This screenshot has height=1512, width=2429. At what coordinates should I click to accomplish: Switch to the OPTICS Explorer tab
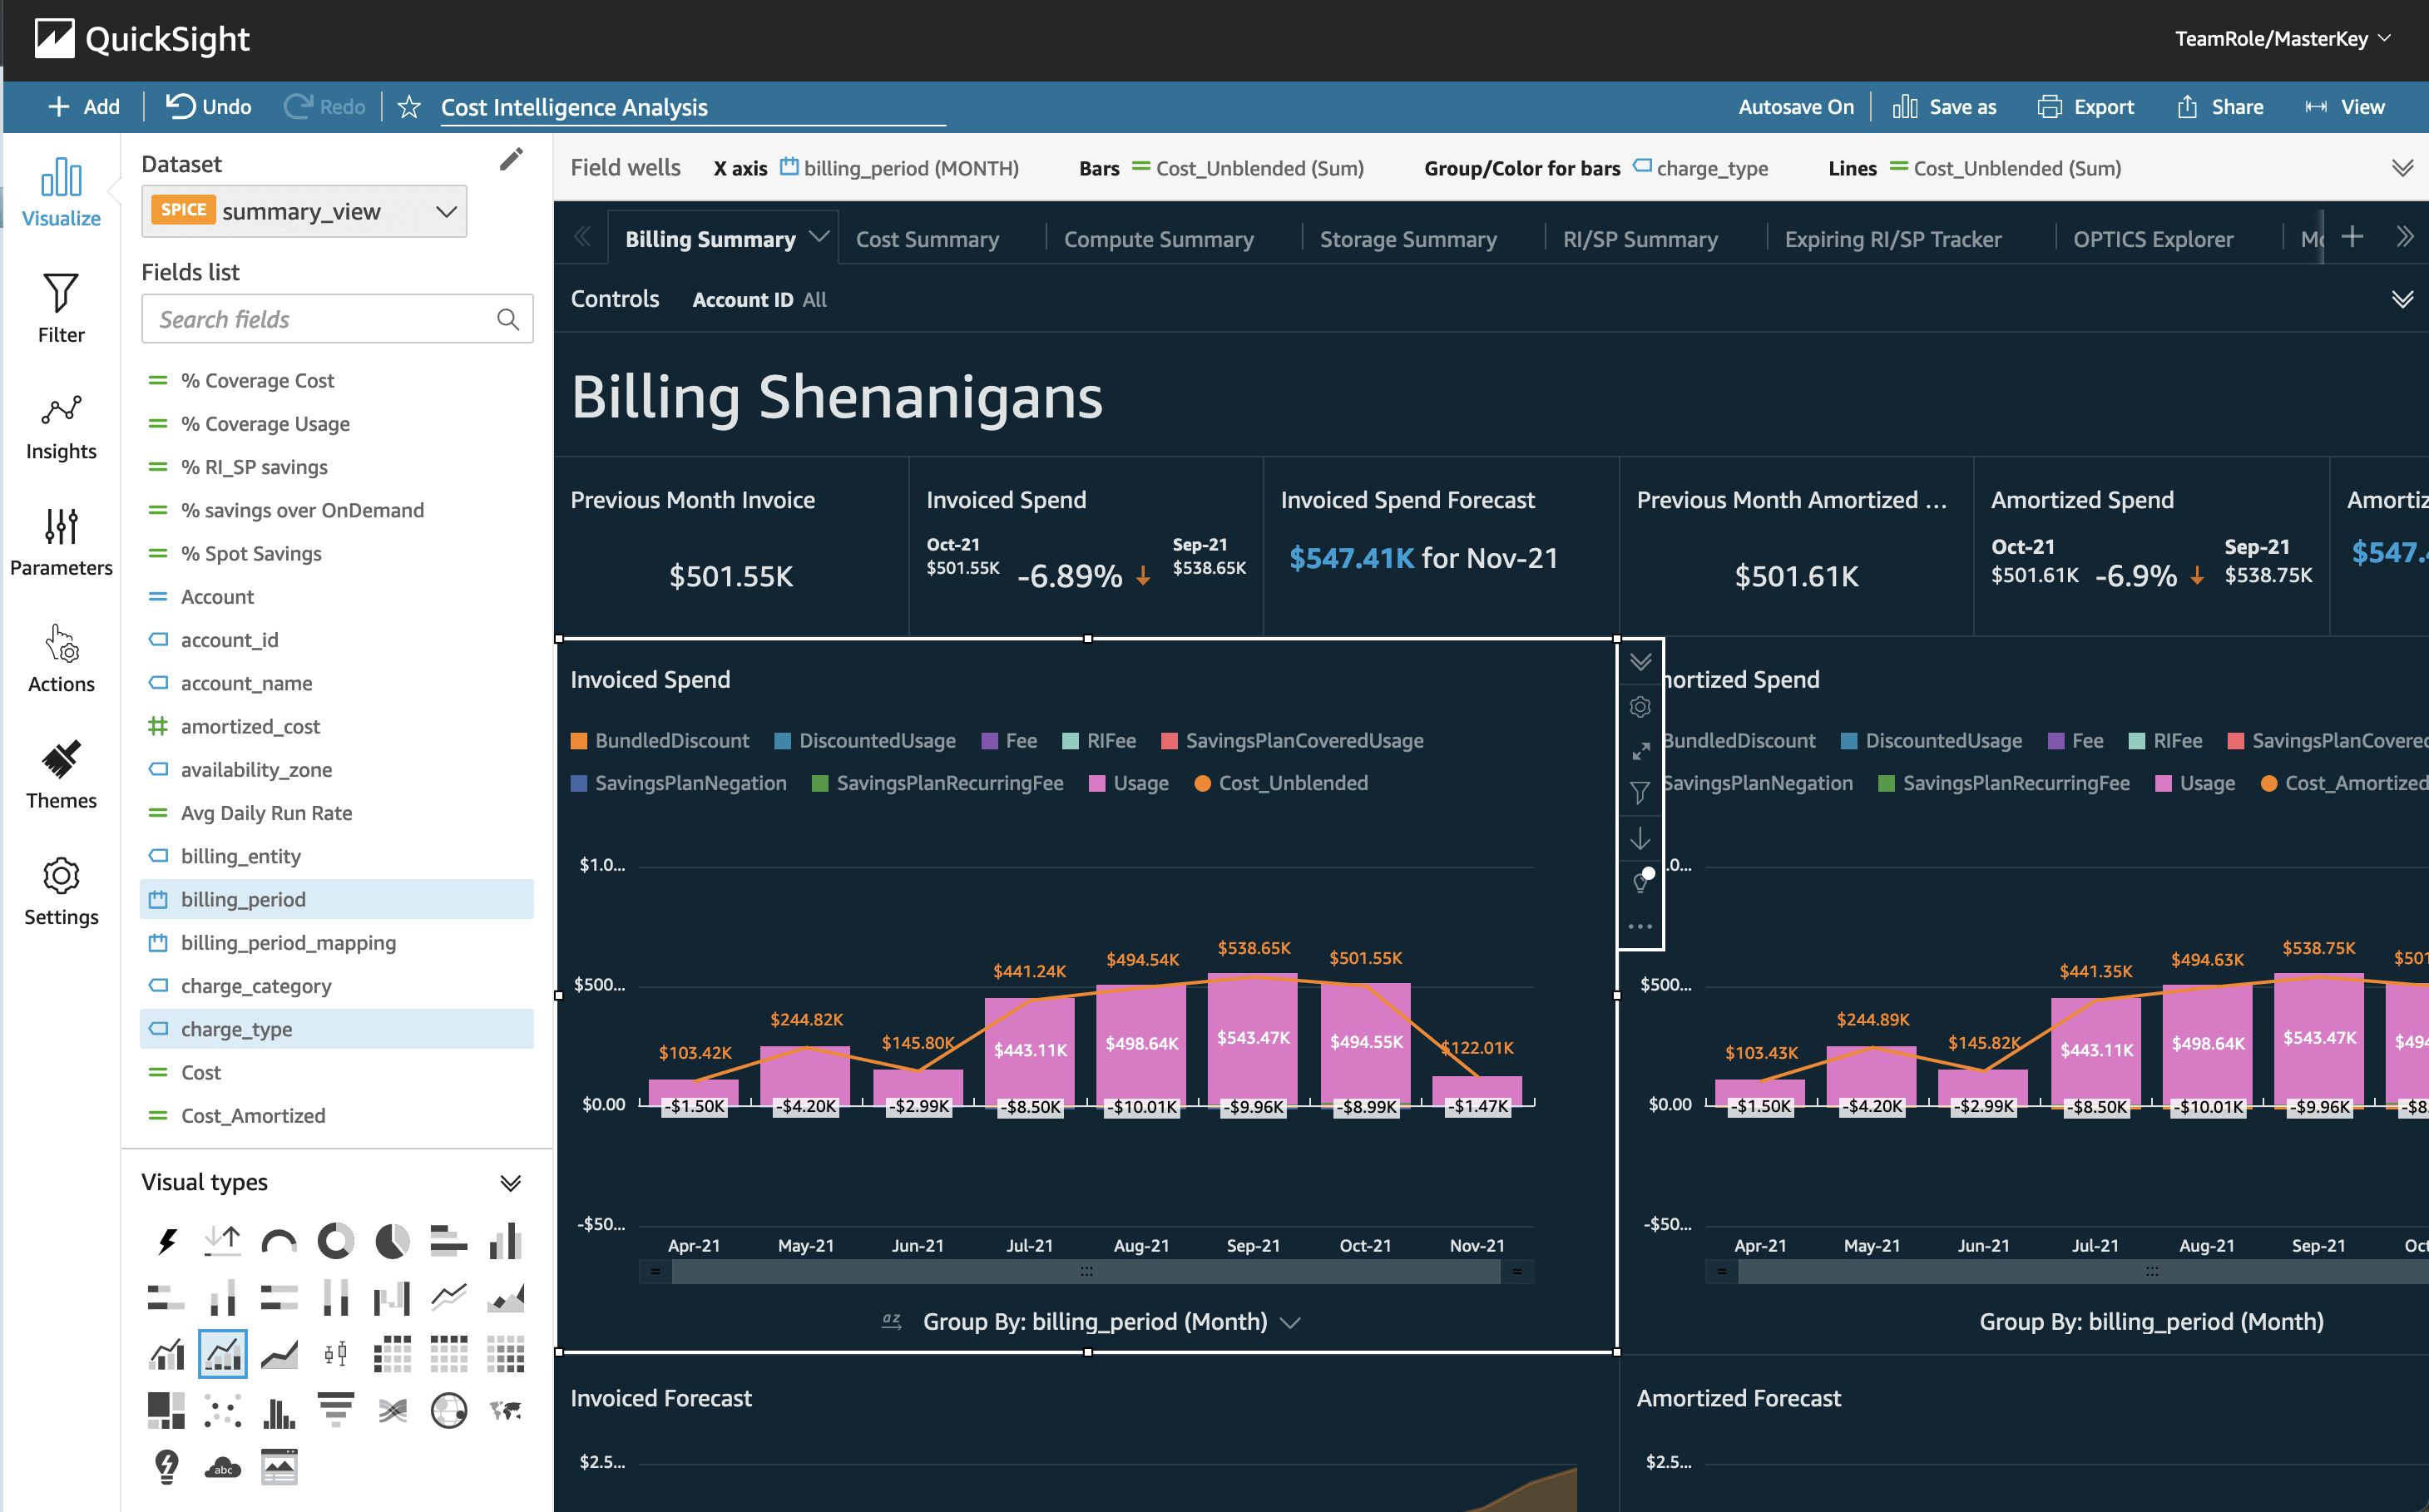pyautogui.click(x=2152, y=239)
